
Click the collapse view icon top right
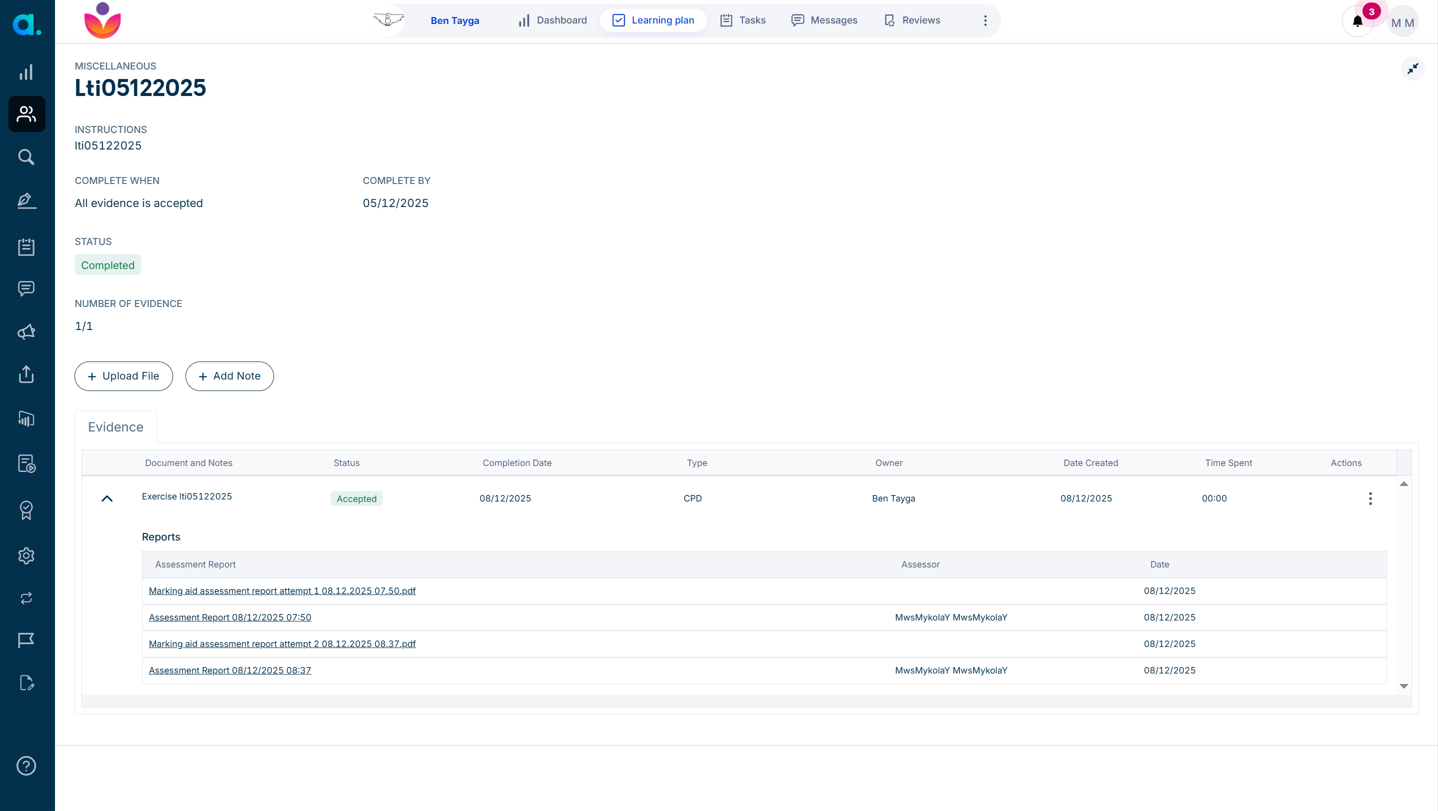pos(1413,68)
